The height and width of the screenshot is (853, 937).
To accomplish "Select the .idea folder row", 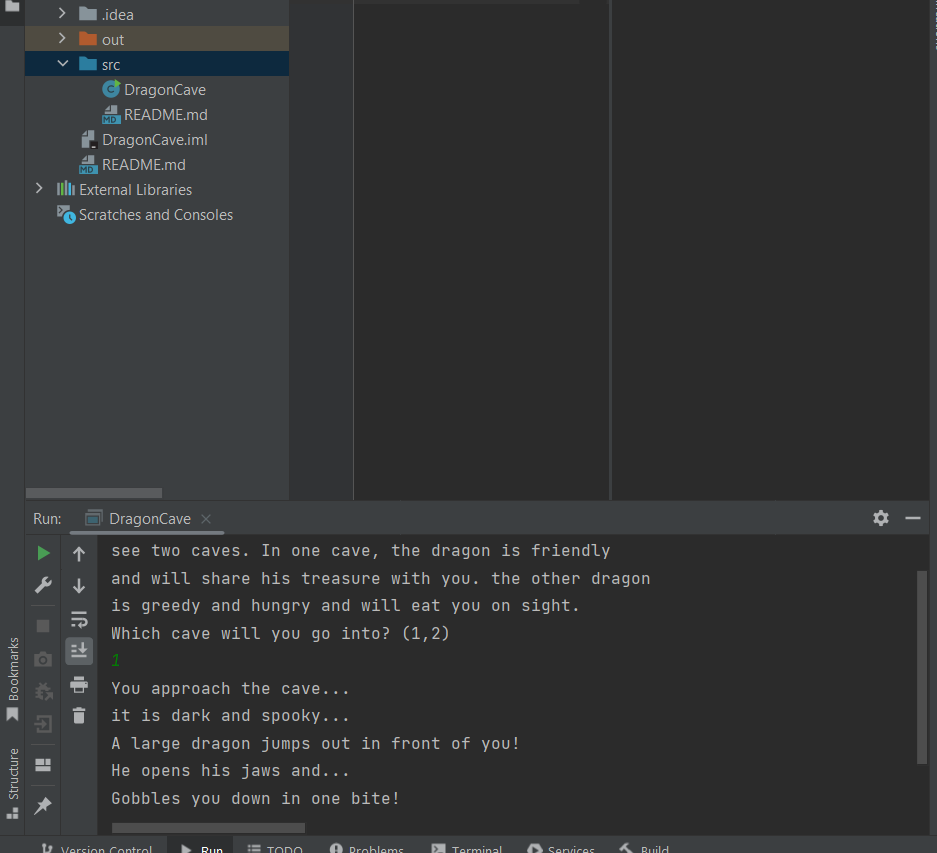I will (157, 13).
